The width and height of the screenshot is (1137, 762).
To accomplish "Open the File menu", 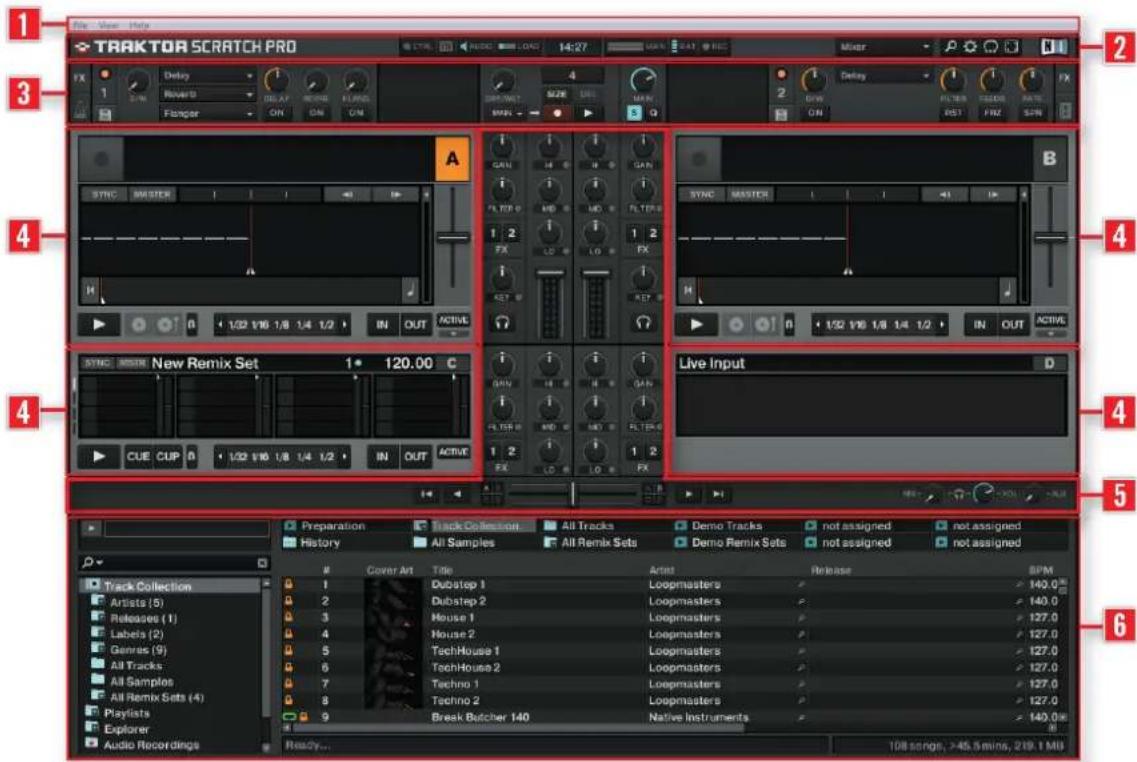I will [x=80, y=25].
